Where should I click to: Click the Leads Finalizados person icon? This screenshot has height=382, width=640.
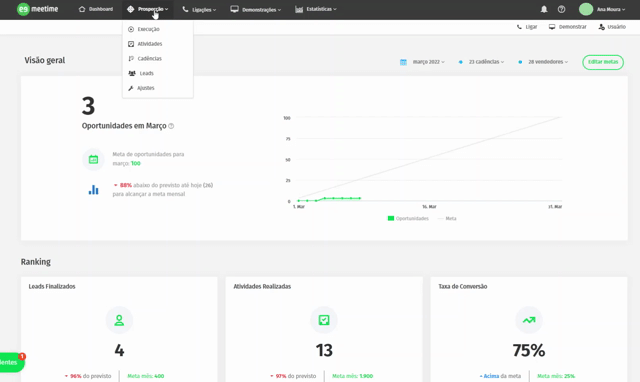point(119,320)
